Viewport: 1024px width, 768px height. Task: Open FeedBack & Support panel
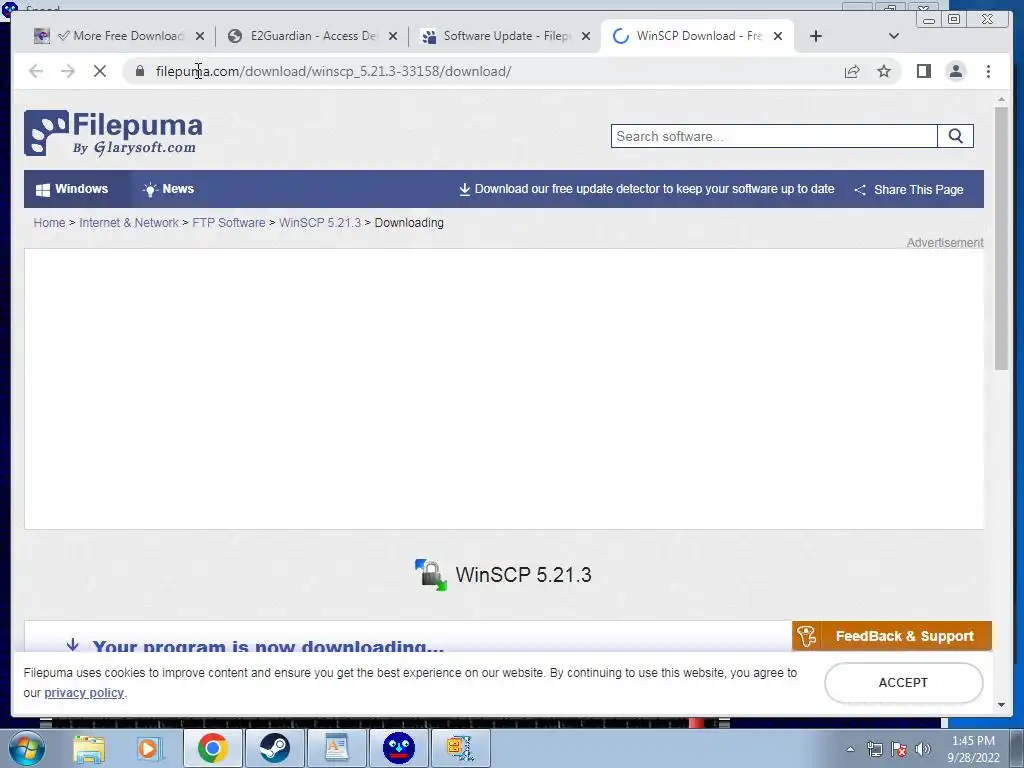point(891,636)
